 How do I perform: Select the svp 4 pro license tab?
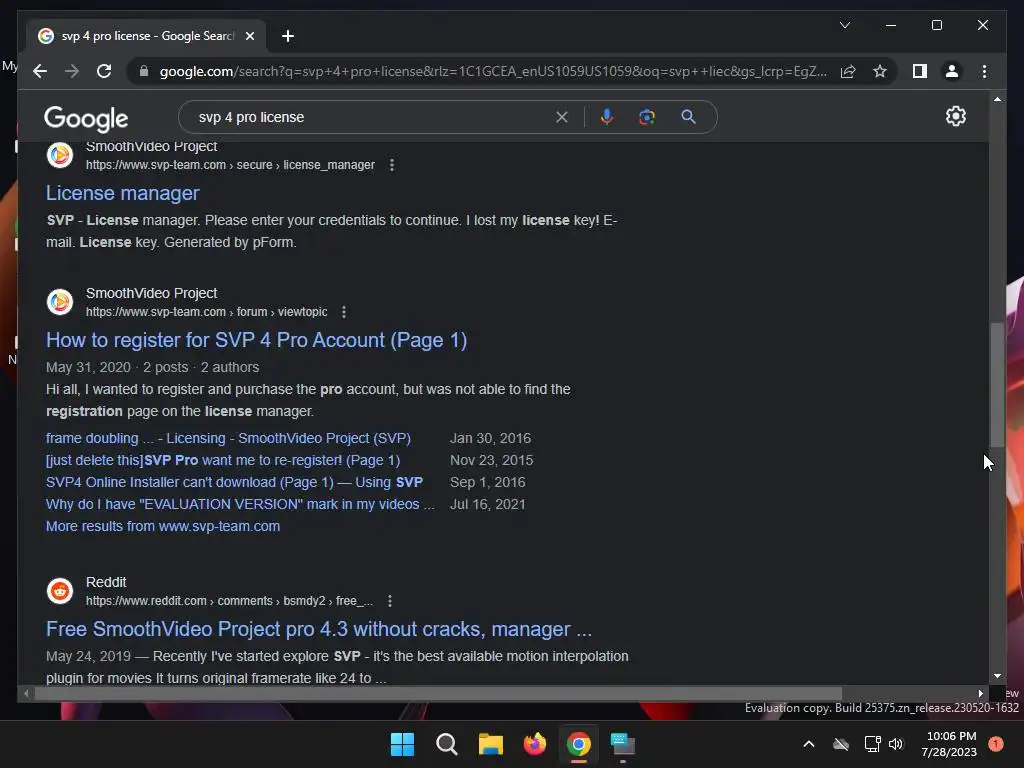[x=146, y=36]
